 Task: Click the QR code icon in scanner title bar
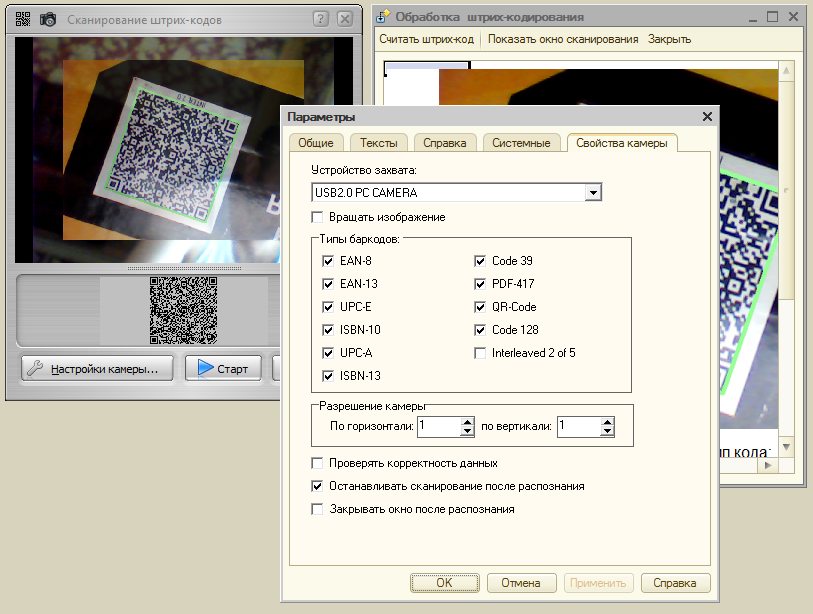tap(22, 19)
